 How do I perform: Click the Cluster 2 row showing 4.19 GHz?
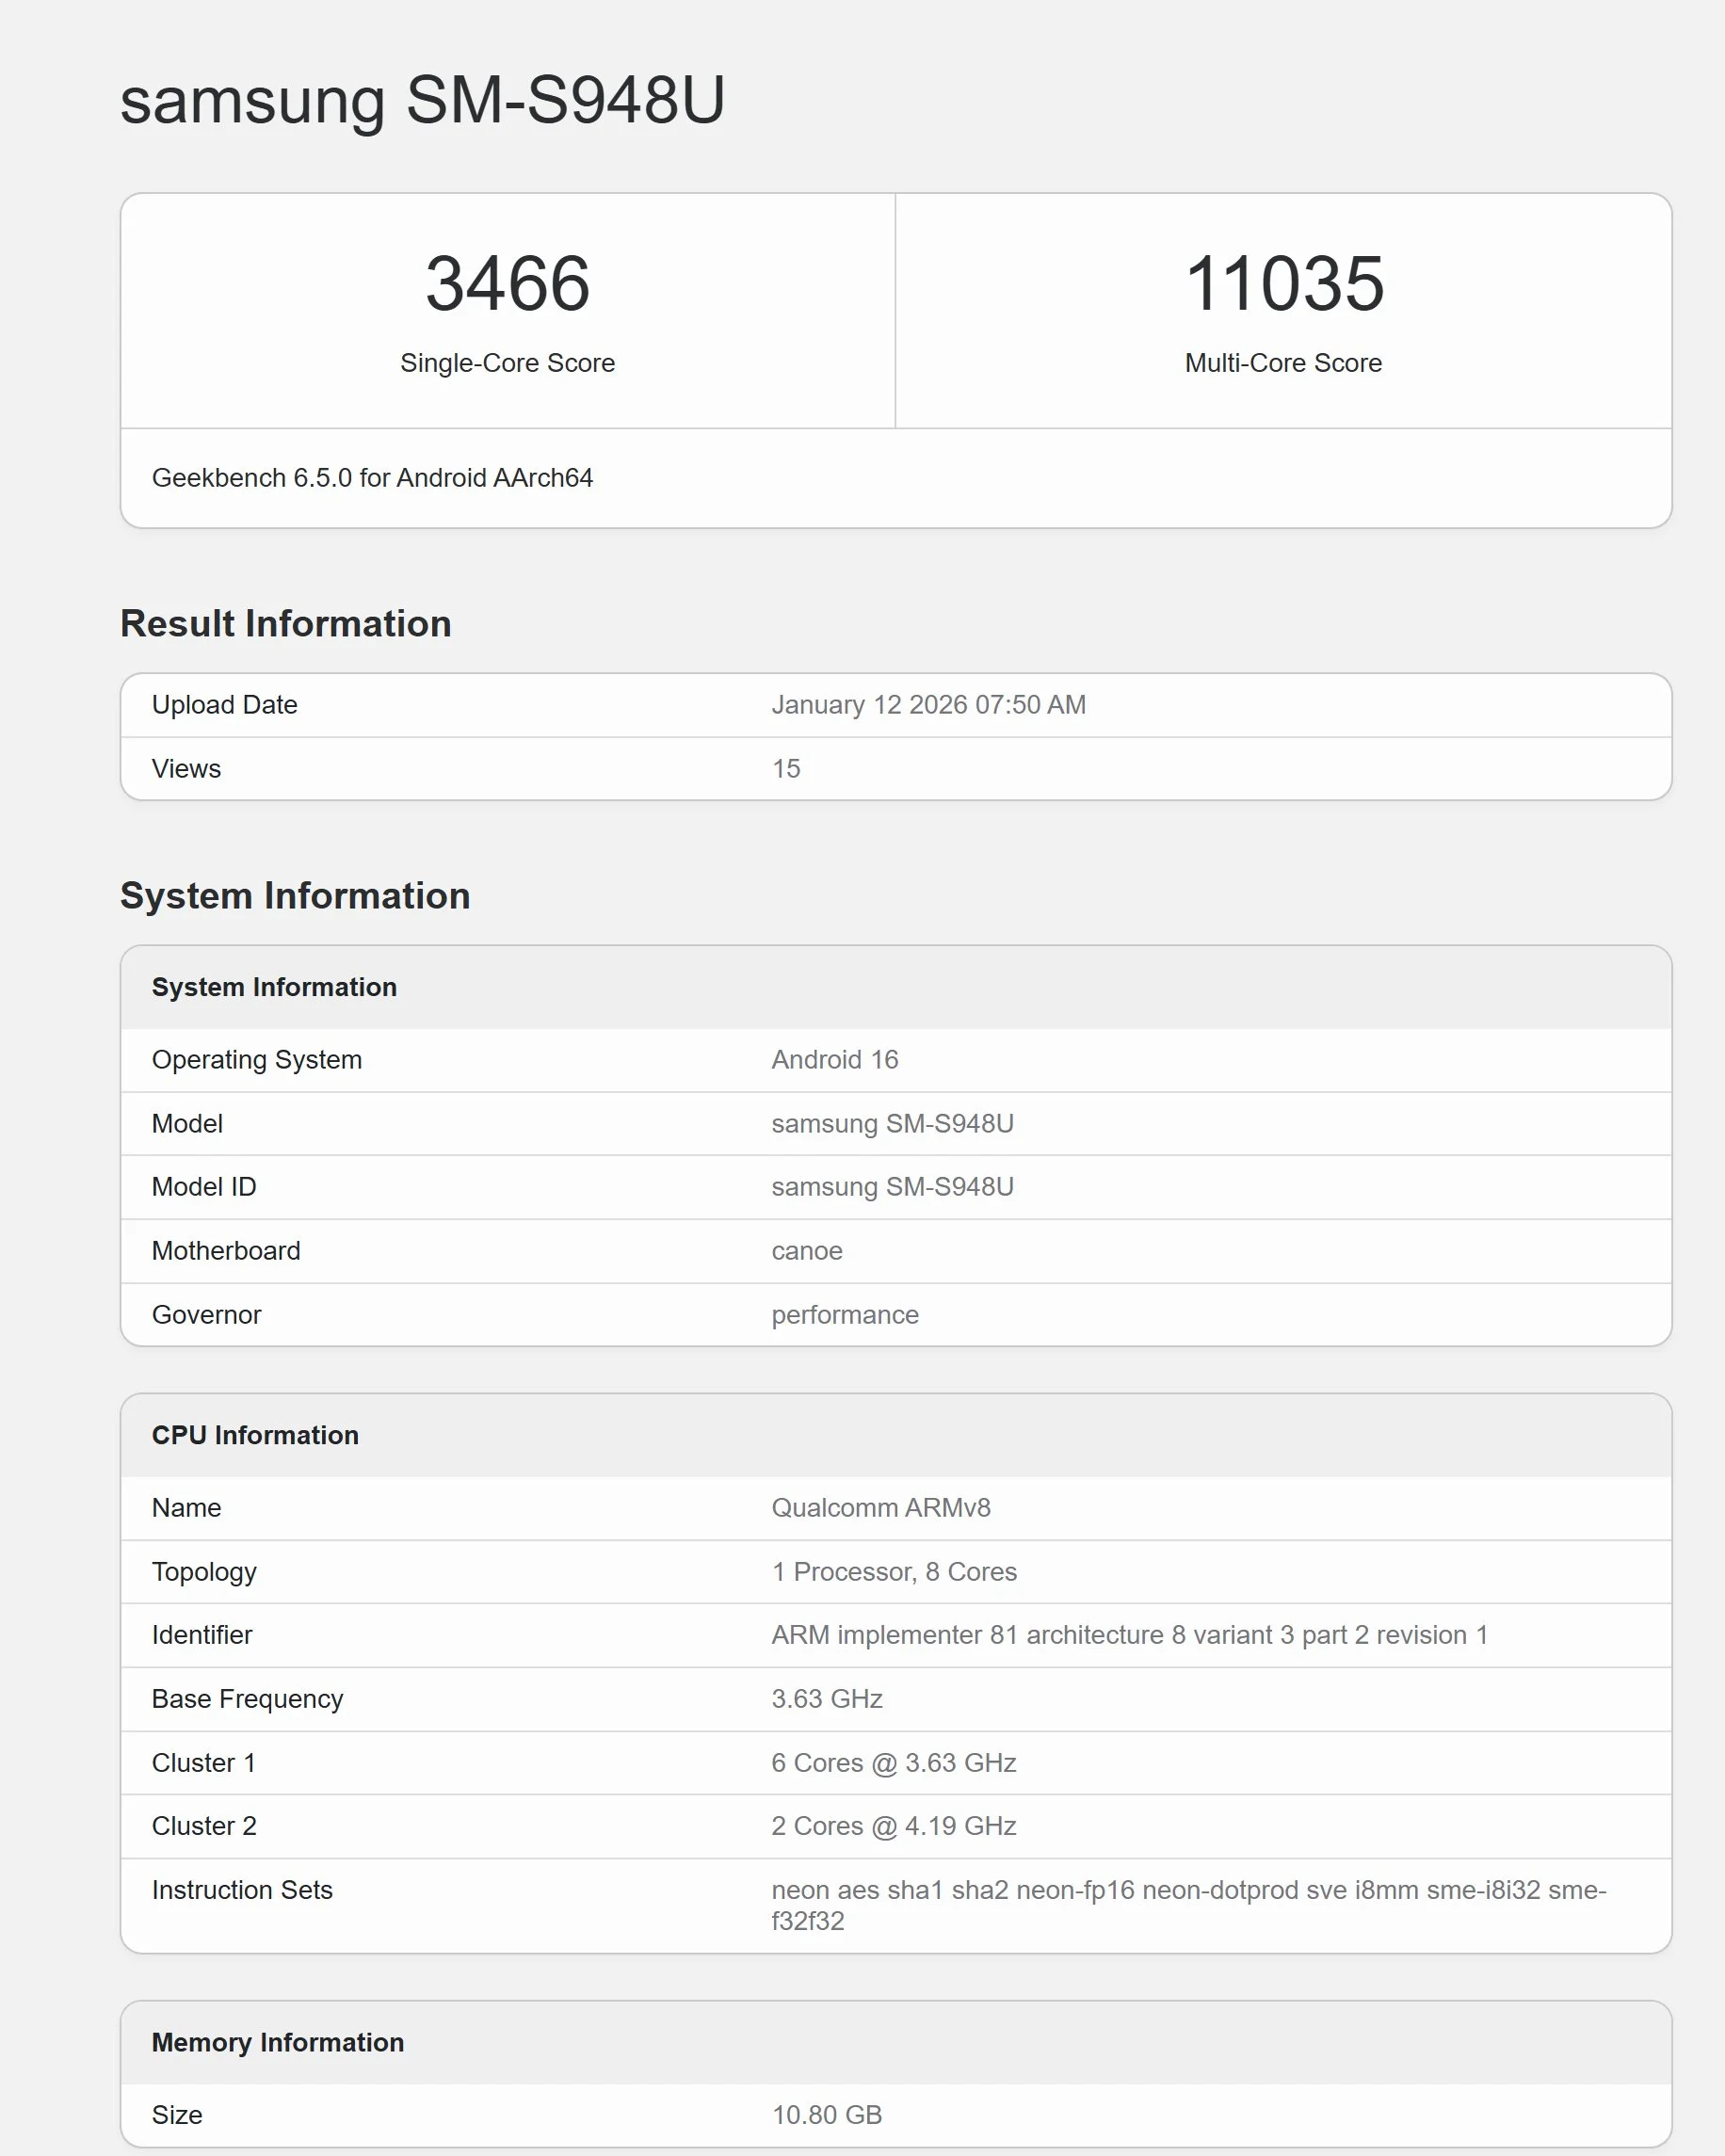pos(894,1826)
